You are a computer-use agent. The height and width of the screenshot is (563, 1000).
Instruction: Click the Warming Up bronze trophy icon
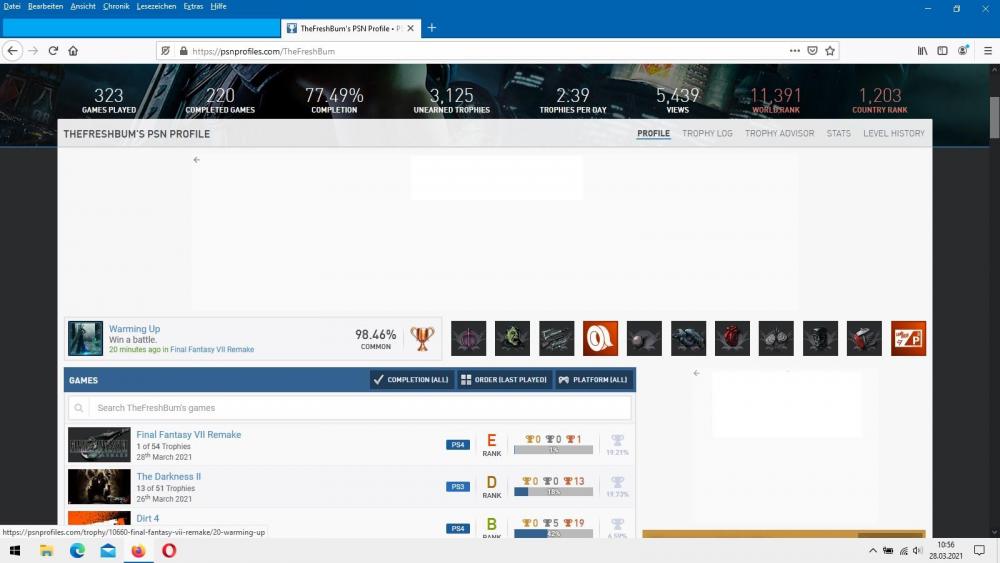pyautogui.click(x=422, y=338)
